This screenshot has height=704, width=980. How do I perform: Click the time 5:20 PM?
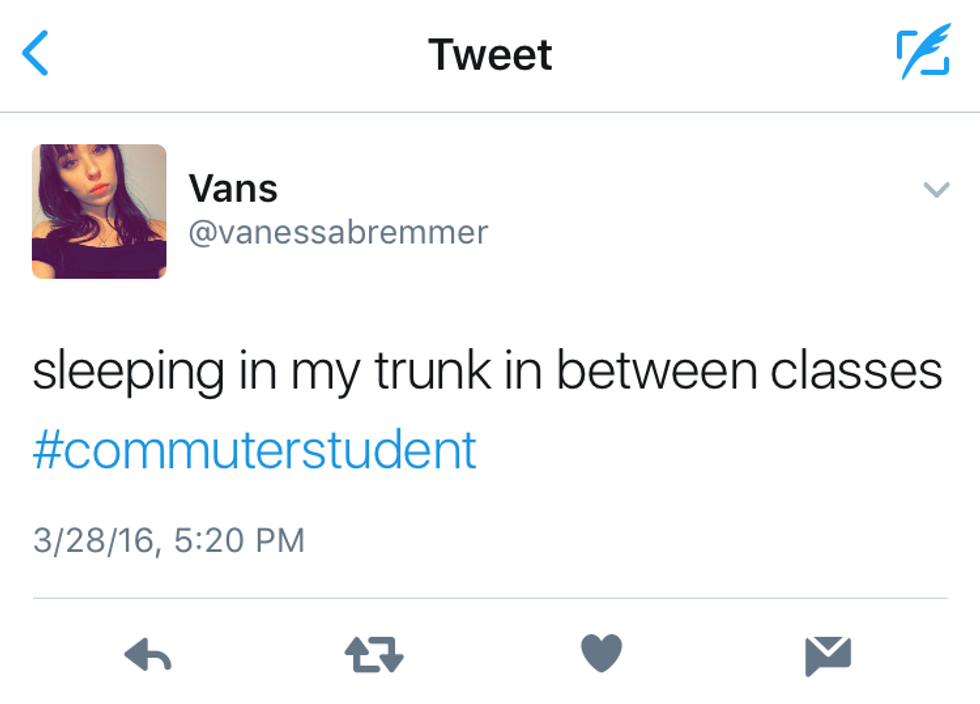238,540
